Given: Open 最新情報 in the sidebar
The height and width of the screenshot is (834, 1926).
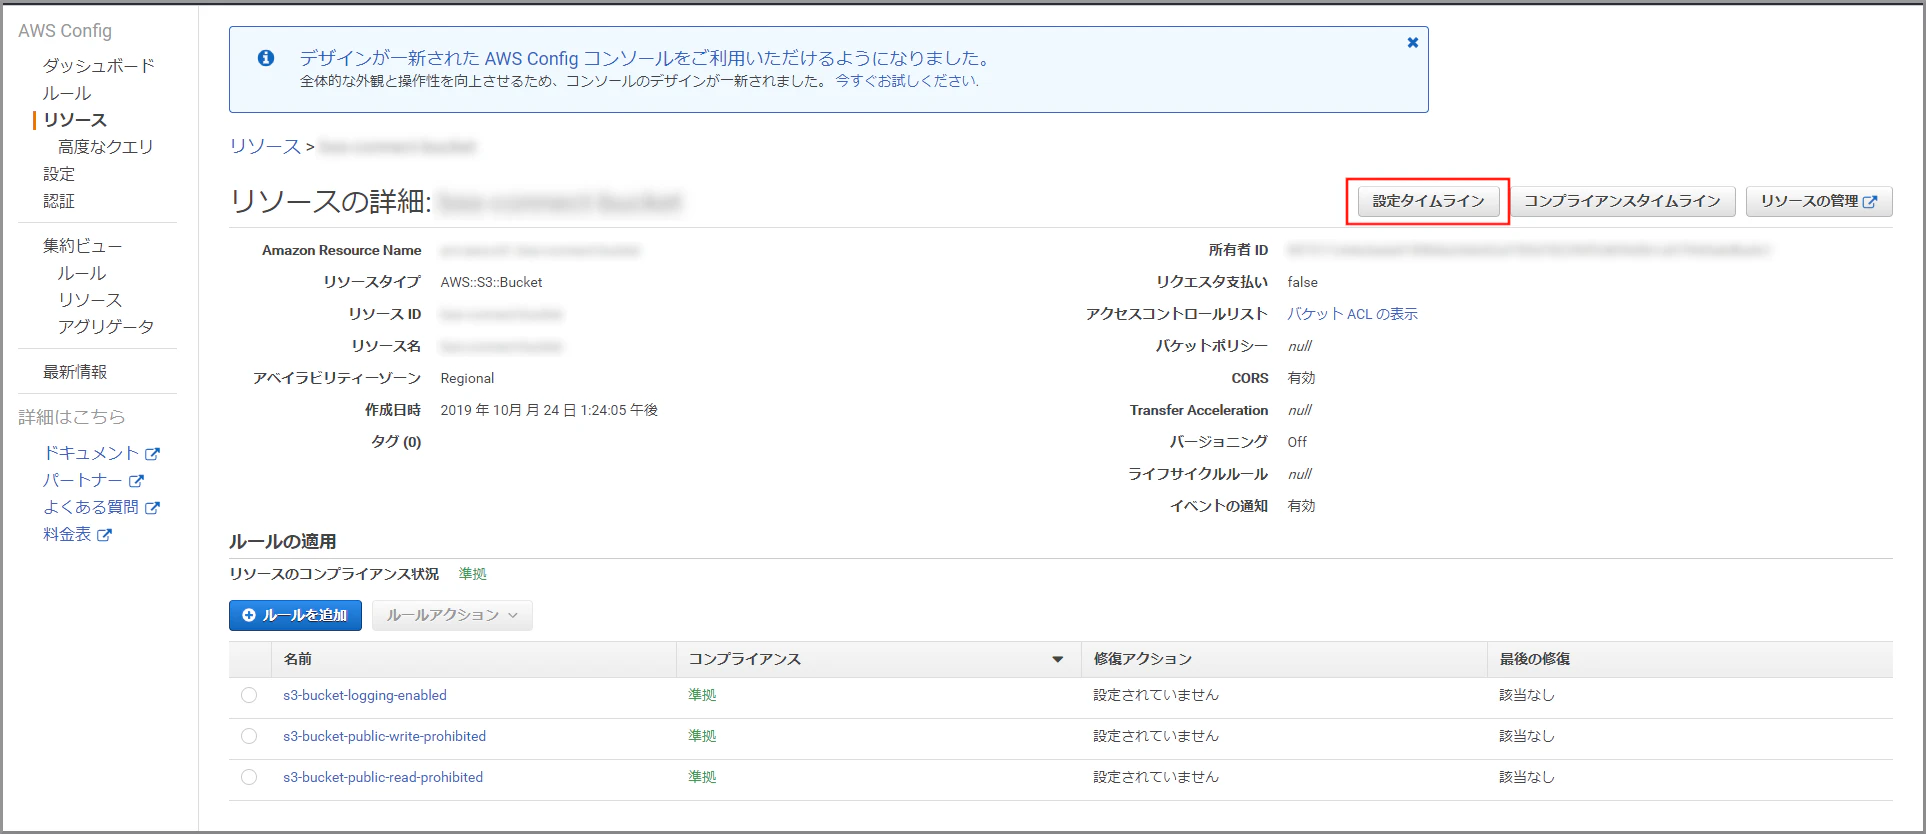Looking at the screenshot, I should point(75,372).
